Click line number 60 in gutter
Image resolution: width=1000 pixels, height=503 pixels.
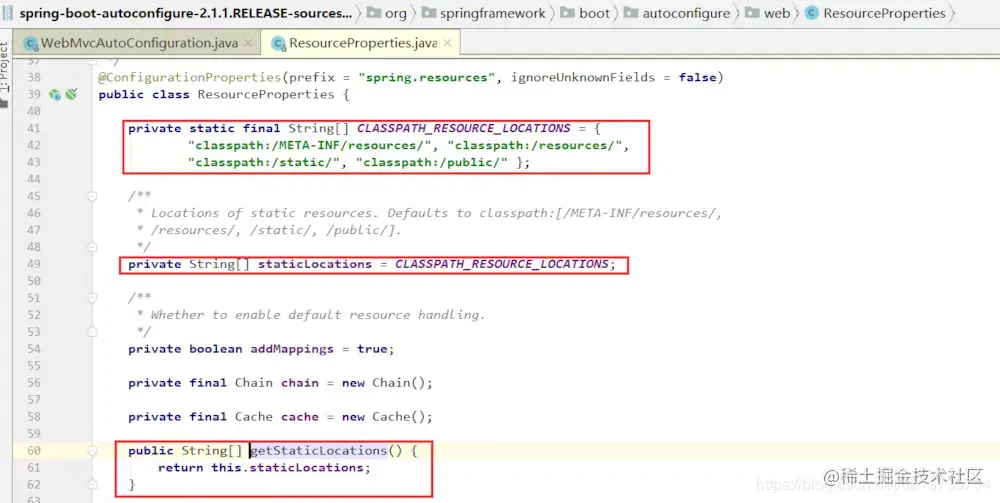33,451
